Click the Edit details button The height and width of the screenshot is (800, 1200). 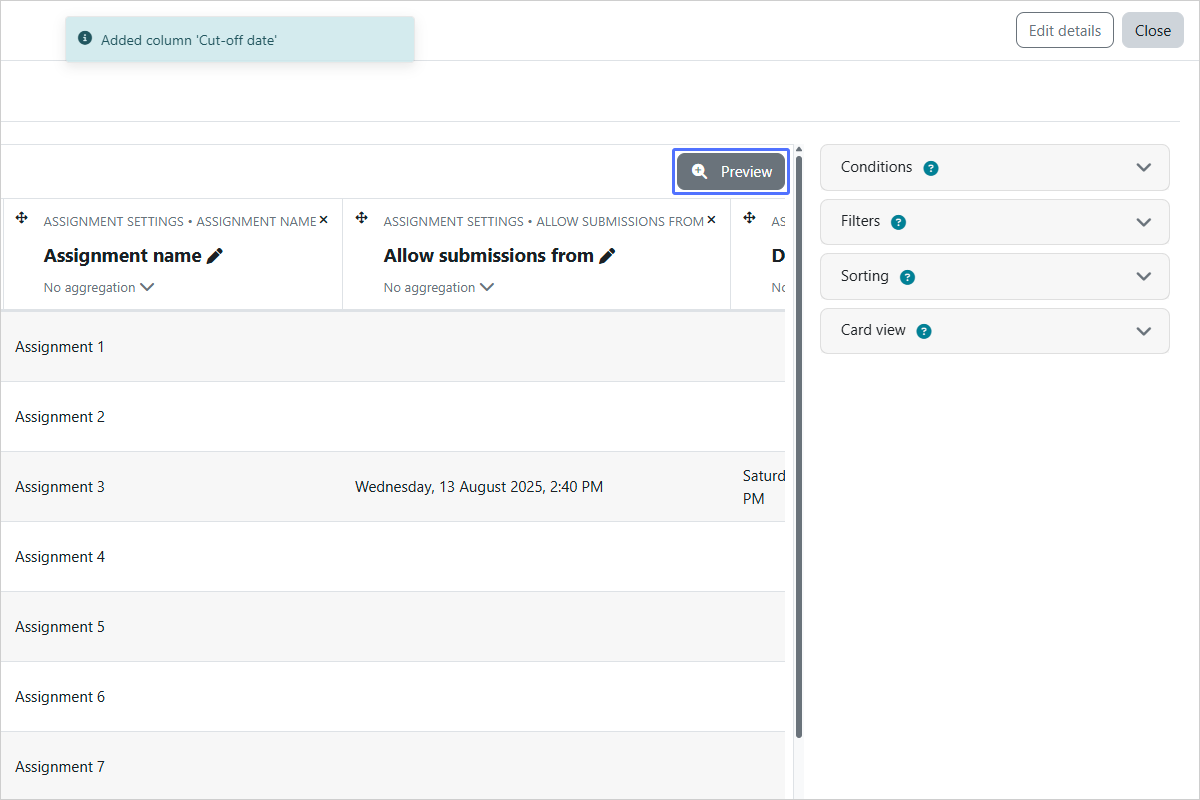[1065, 30]
